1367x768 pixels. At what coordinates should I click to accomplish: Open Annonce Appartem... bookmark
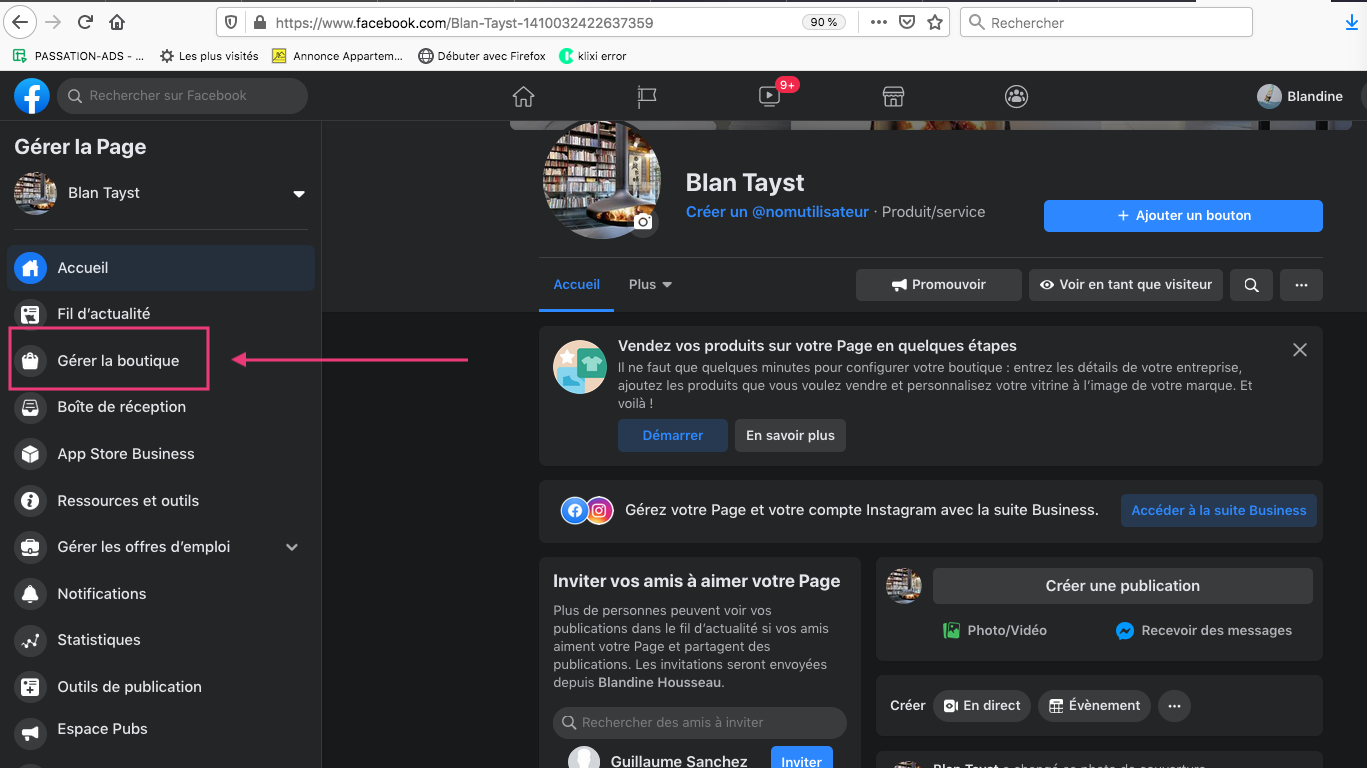tap(338, 56)
